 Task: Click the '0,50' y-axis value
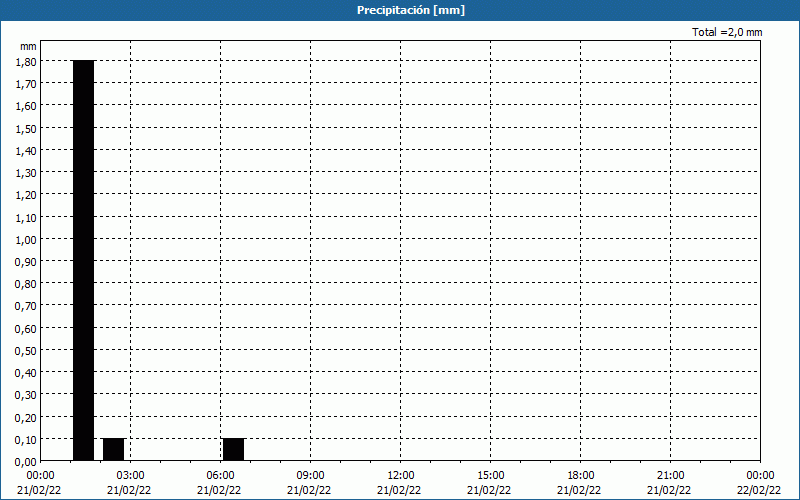(x=26, y=351)
